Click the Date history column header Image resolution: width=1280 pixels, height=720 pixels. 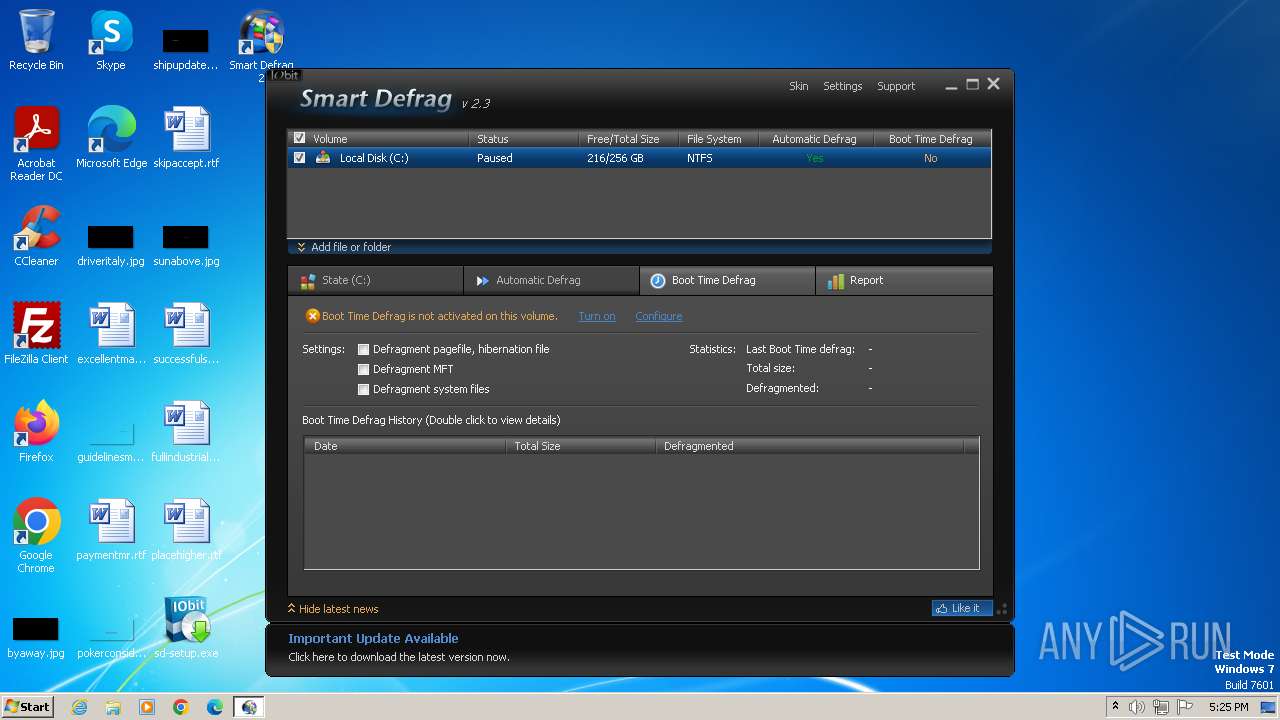tap(405, 446)
